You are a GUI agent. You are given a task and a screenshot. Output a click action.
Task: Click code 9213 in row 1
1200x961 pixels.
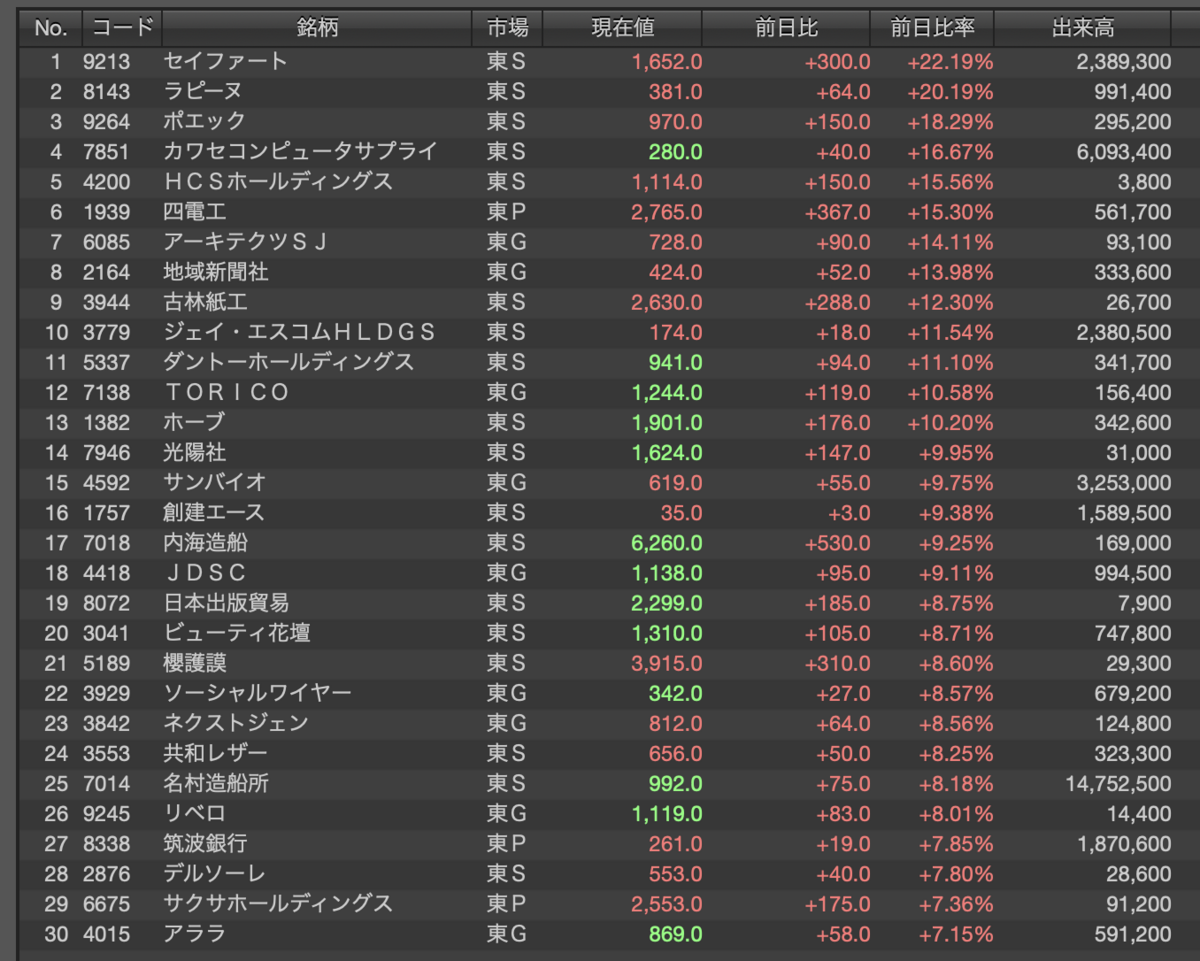(x=106, y=62)
